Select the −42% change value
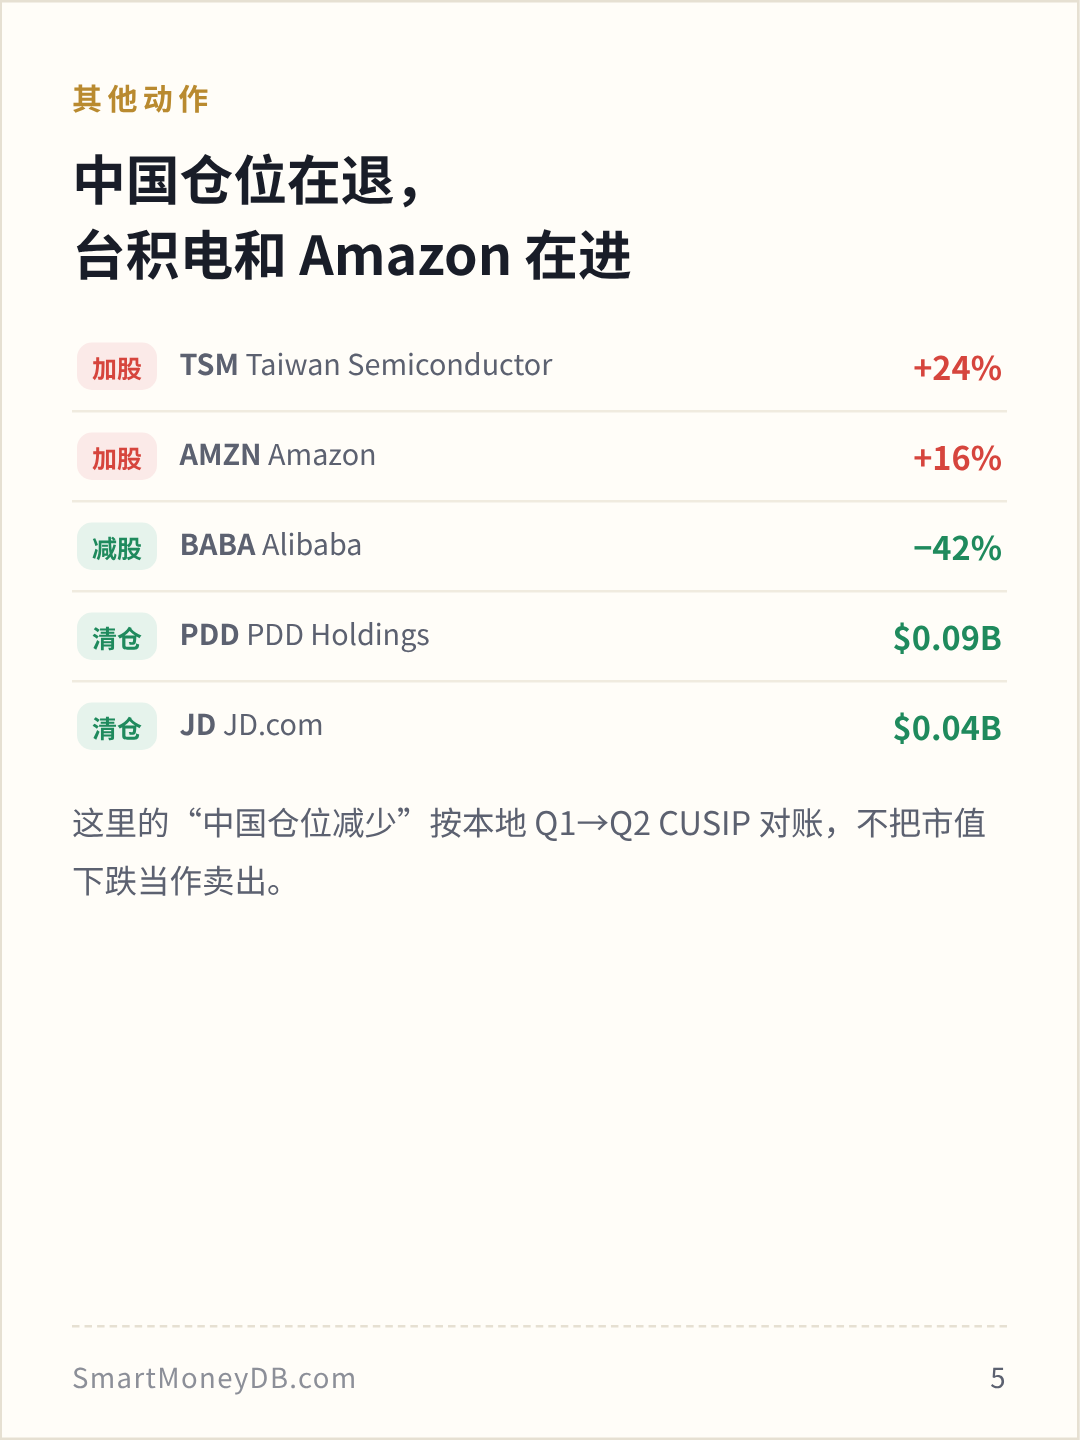This screenshot has height=1440, width=1080. click(957, 548)
